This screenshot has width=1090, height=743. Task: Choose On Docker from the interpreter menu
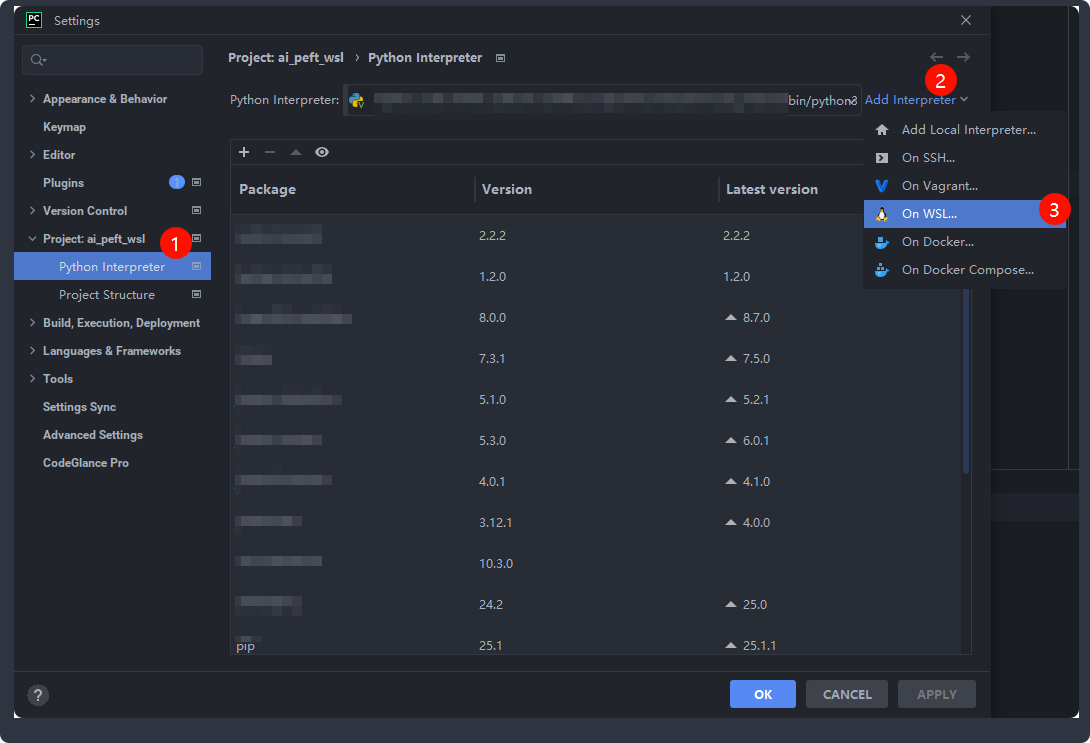[965, 242]
